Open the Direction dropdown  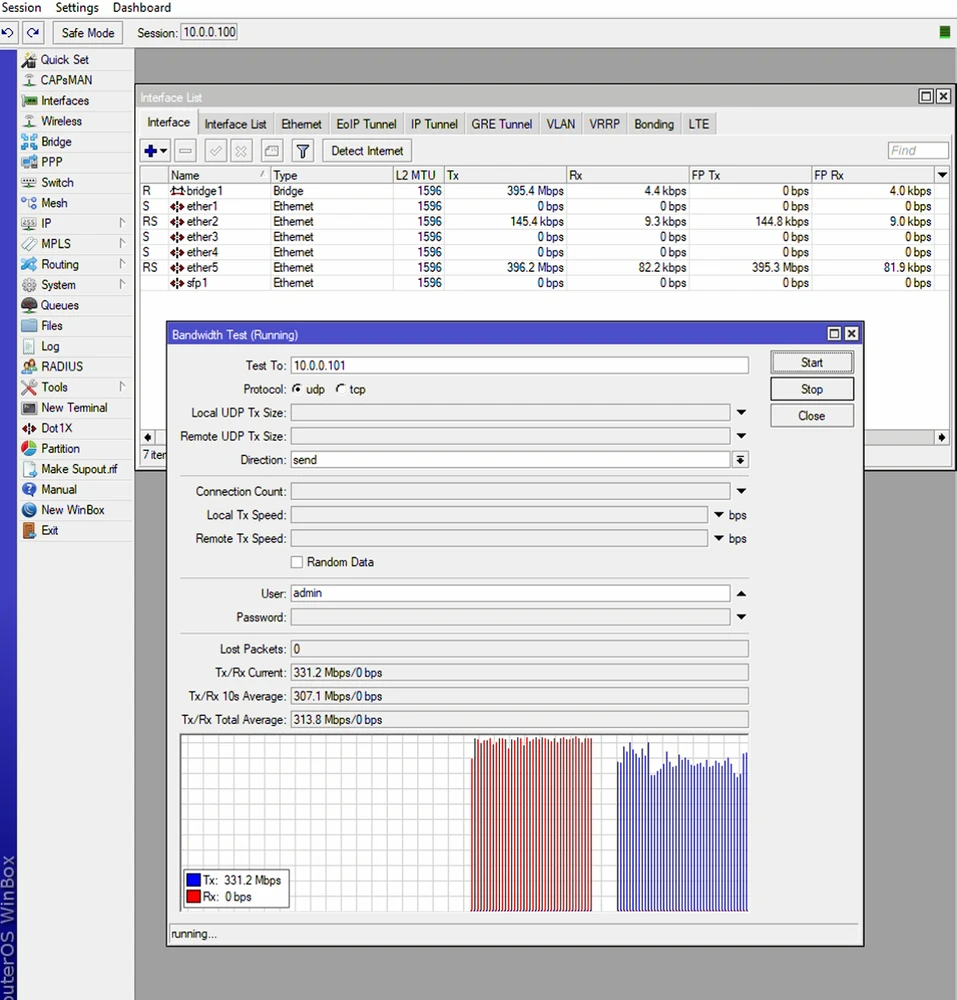[740, 459]
